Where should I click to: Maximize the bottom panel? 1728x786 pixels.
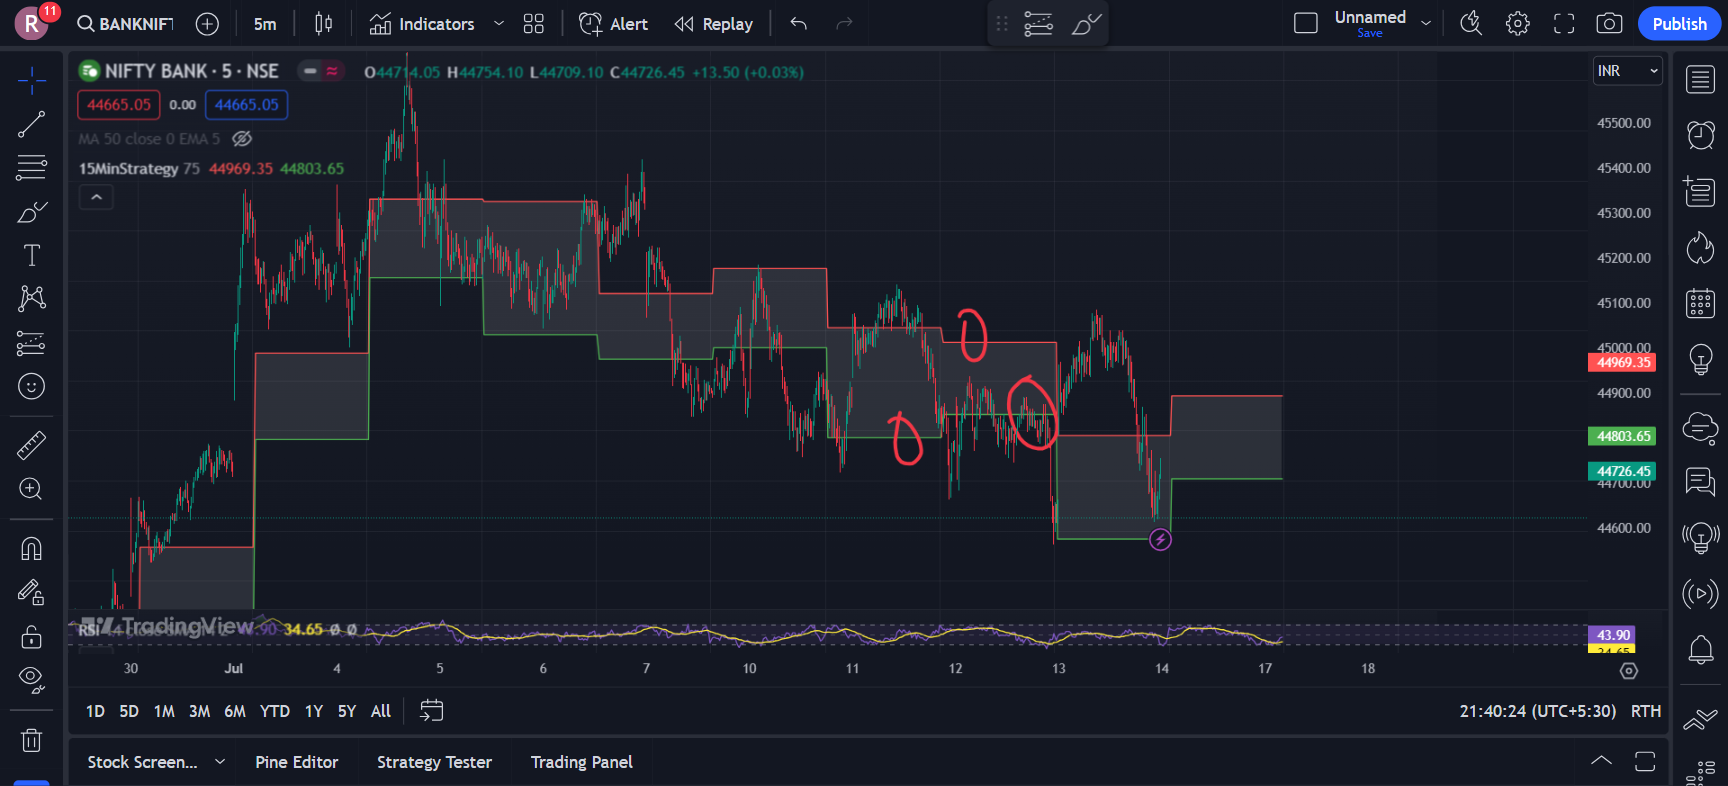pyautogui.click(x=1645, y=761)
